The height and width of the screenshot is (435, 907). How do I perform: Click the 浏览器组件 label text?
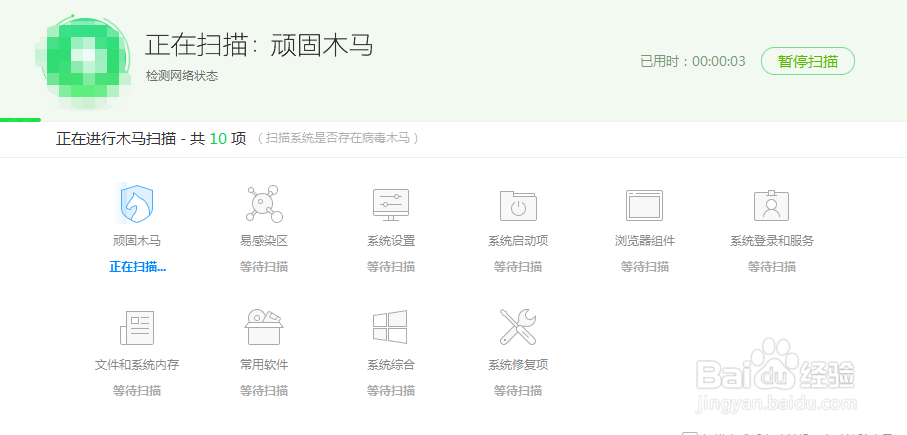pyautogui.click(x=645, y=241)
